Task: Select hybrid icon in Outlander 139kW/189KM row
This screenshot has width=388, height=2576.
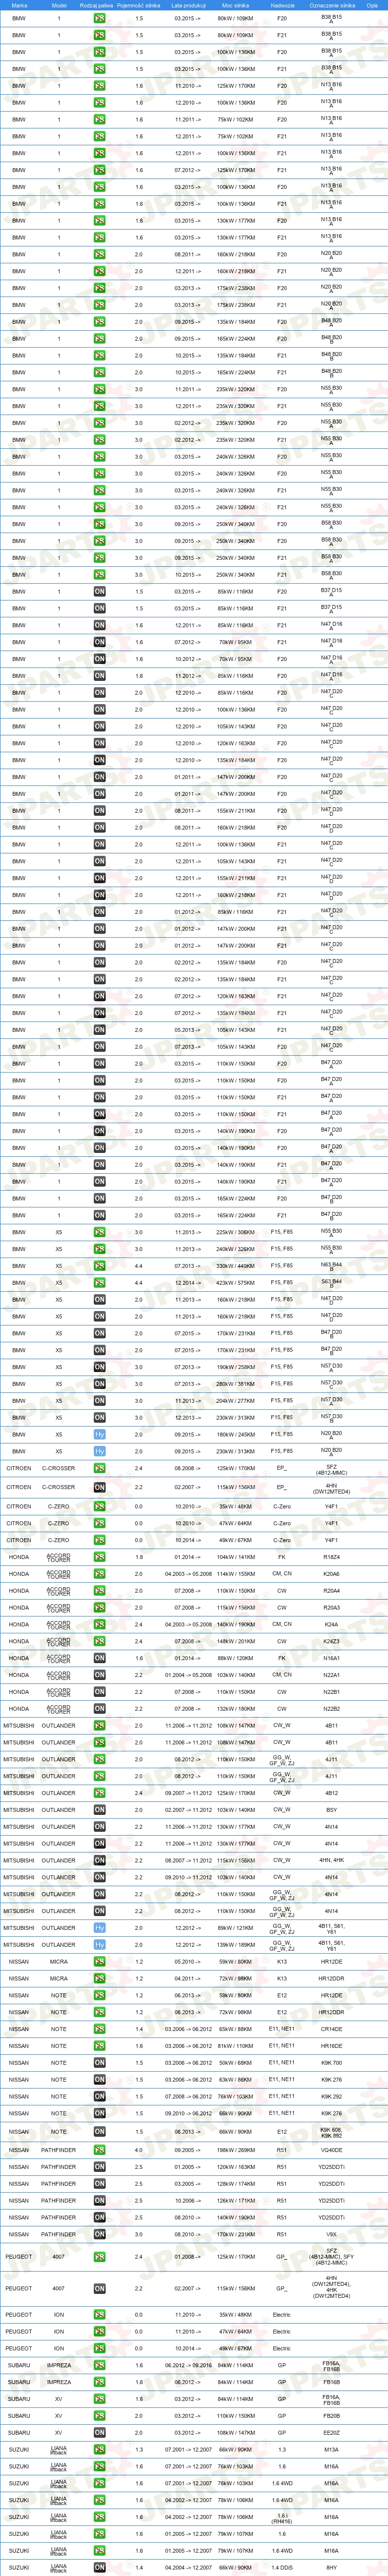Action: 99,1945
